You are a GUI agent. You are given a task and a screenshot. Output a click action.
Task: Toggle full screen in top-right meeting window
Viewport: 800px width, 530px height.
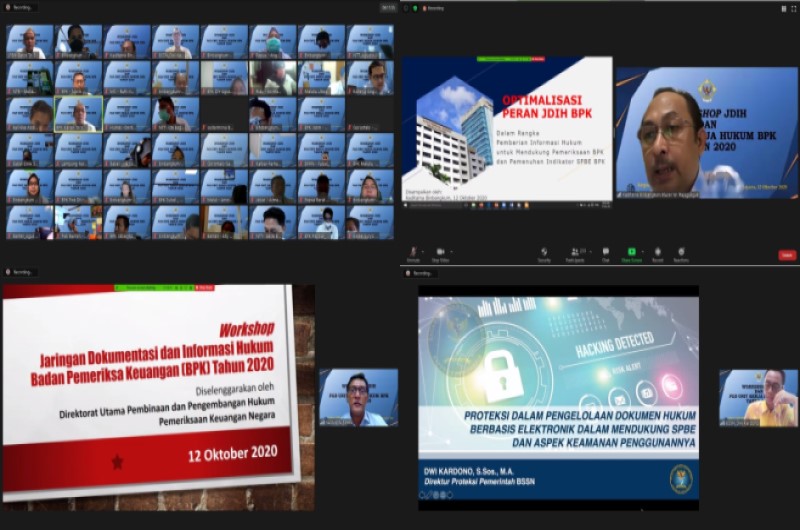(x=794, y=9)
